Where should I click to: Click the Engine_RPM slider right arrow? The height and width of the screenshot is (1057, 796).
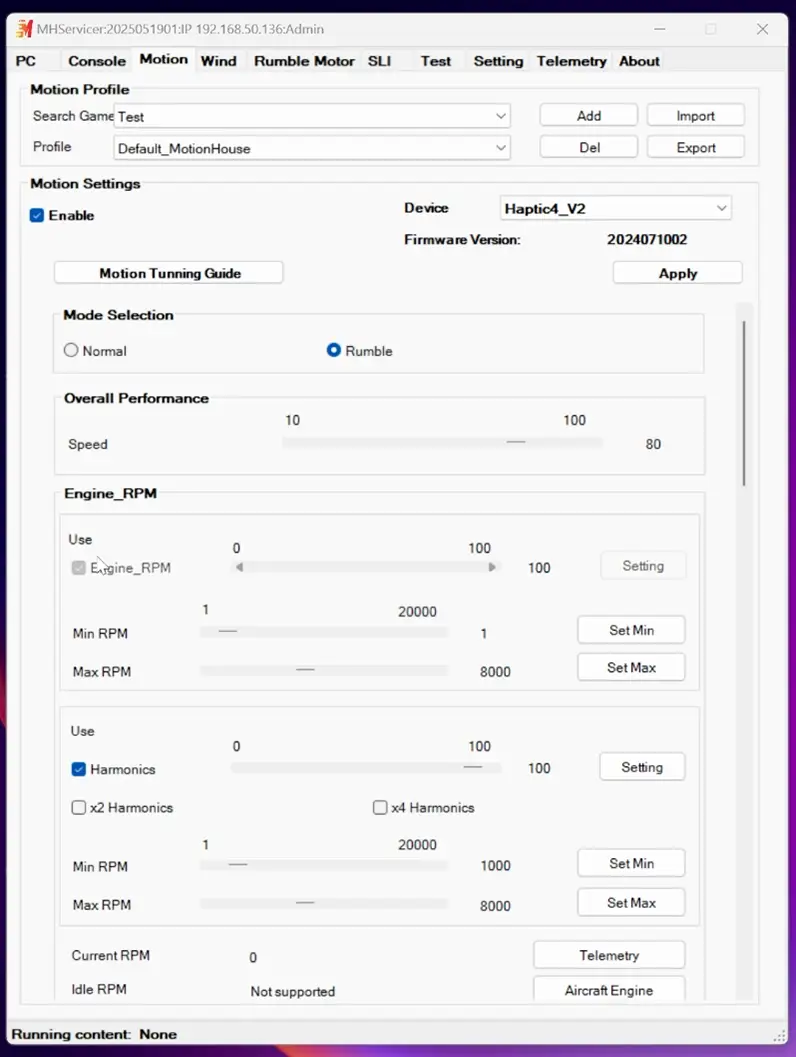(x=492, y=567)
